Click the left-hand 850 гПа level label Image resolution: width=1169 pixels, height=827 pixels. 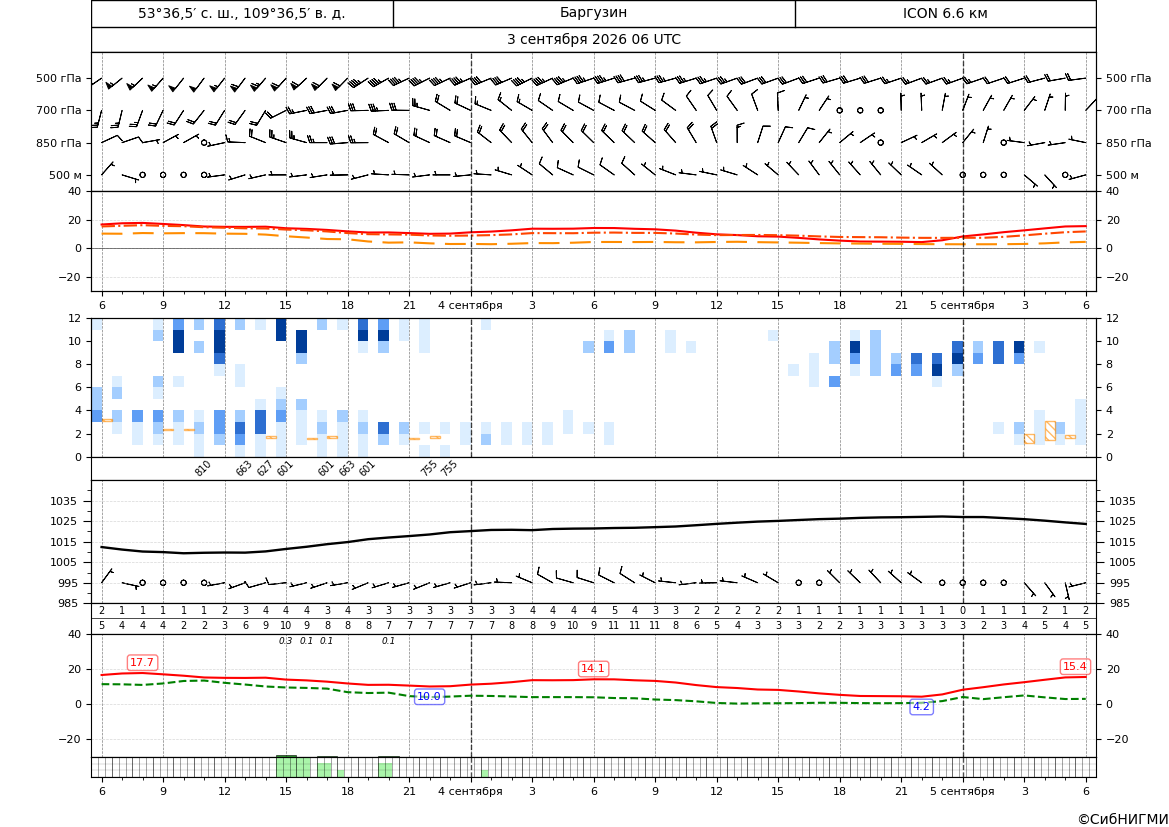59,143
